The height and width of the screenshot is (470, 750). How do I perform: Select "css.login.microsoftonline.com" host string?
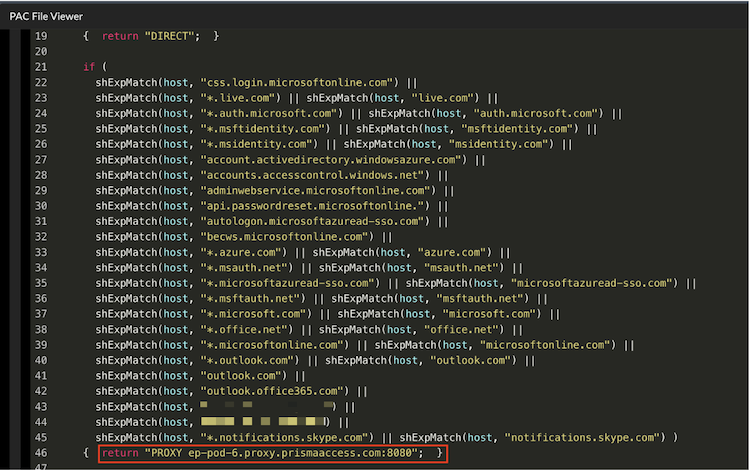[x=299, y=82]
